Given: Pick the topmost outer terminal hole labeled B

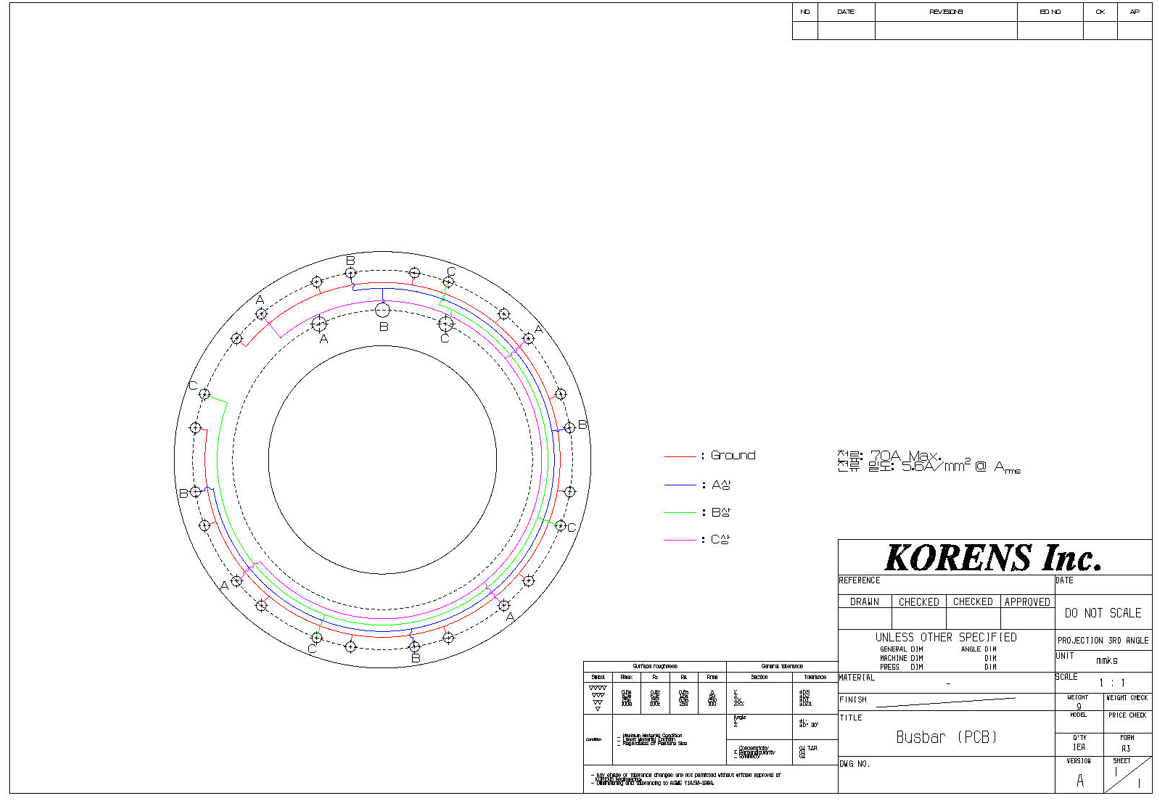Looking at the screenshot, I should [351, 273].
